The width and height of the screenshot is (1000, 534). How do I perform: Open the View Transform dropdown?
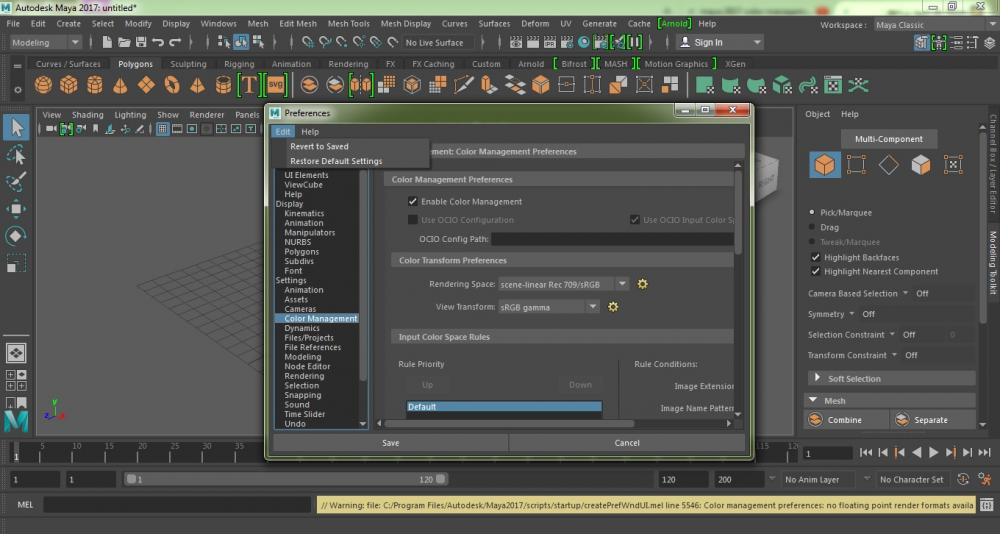click(x=549, y=307)
